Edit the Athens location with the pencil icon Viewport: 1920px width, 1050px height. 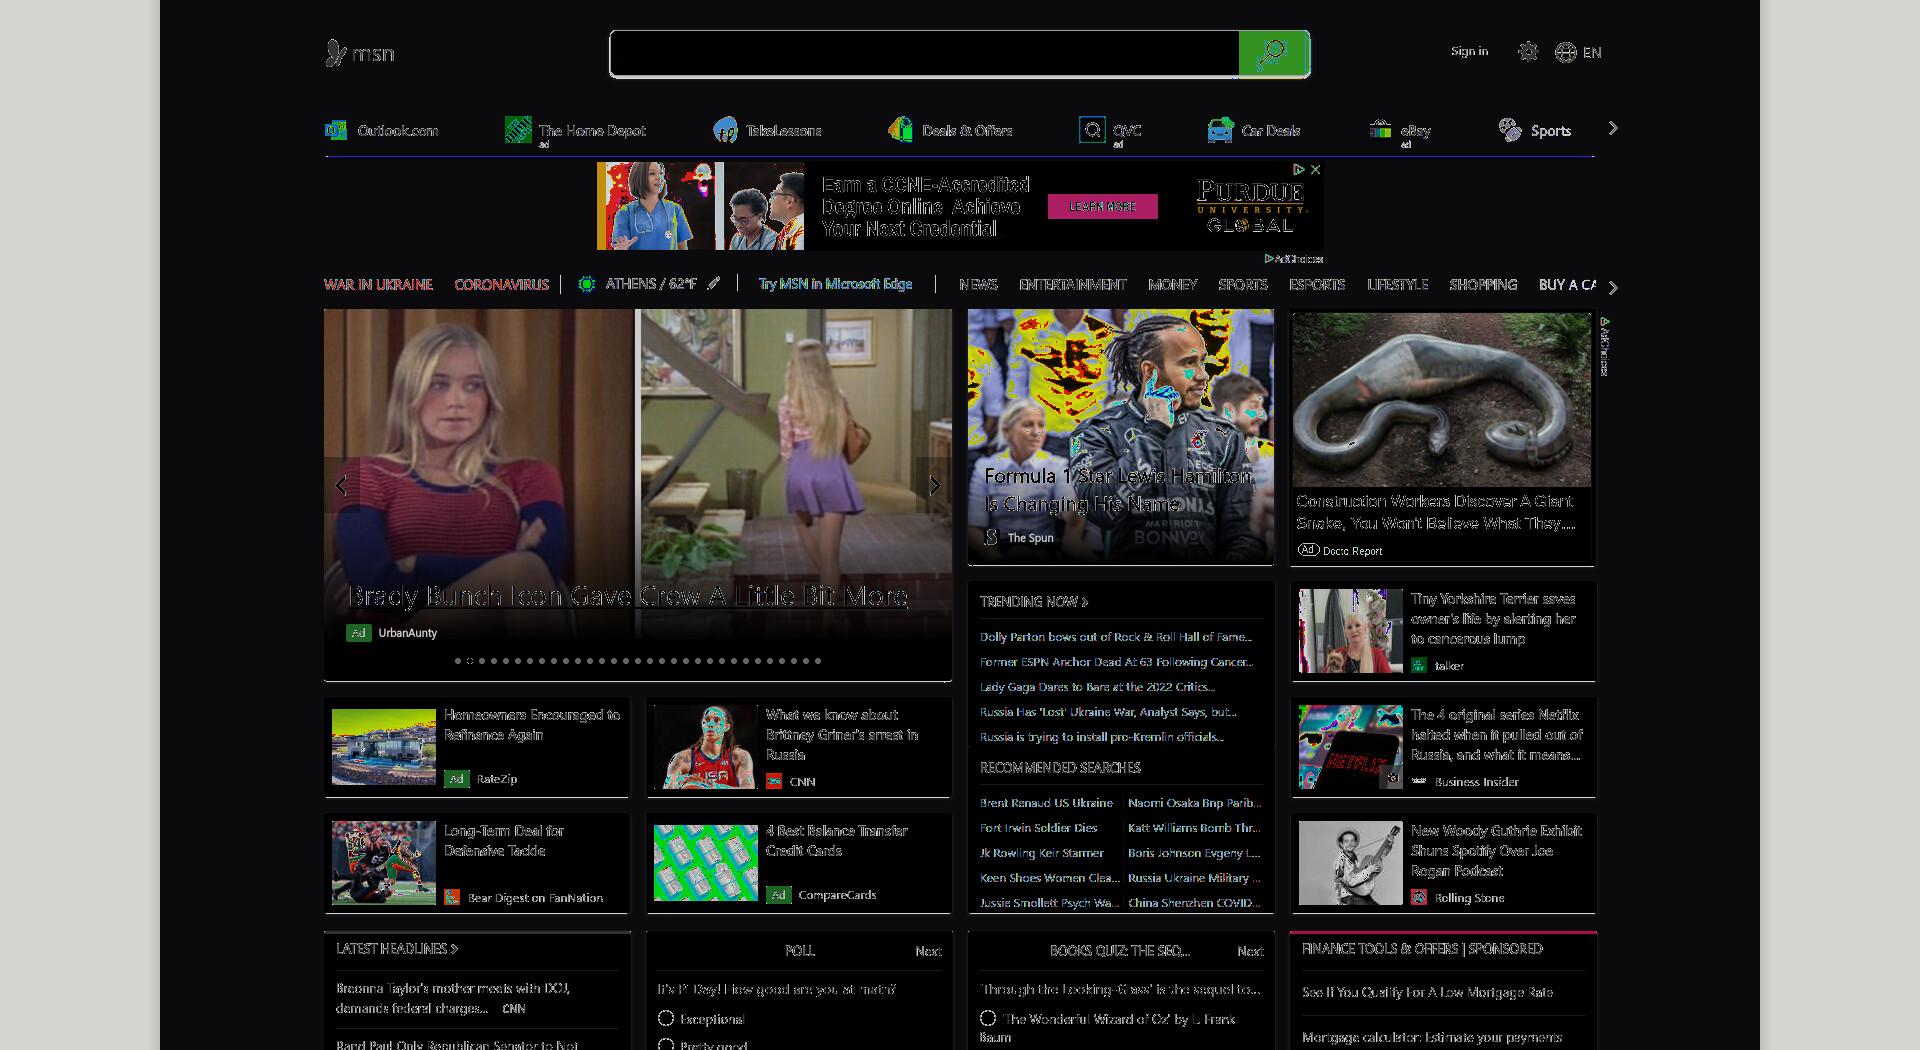713,284
